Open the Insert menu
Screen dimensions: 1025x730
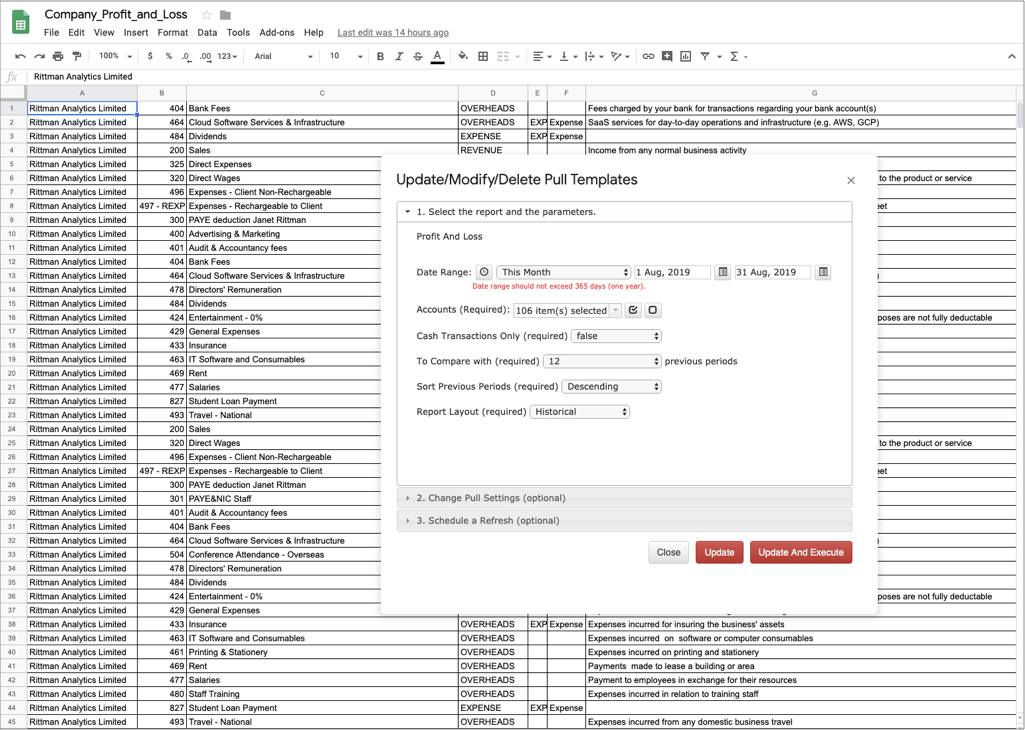(x=136, y=33)
